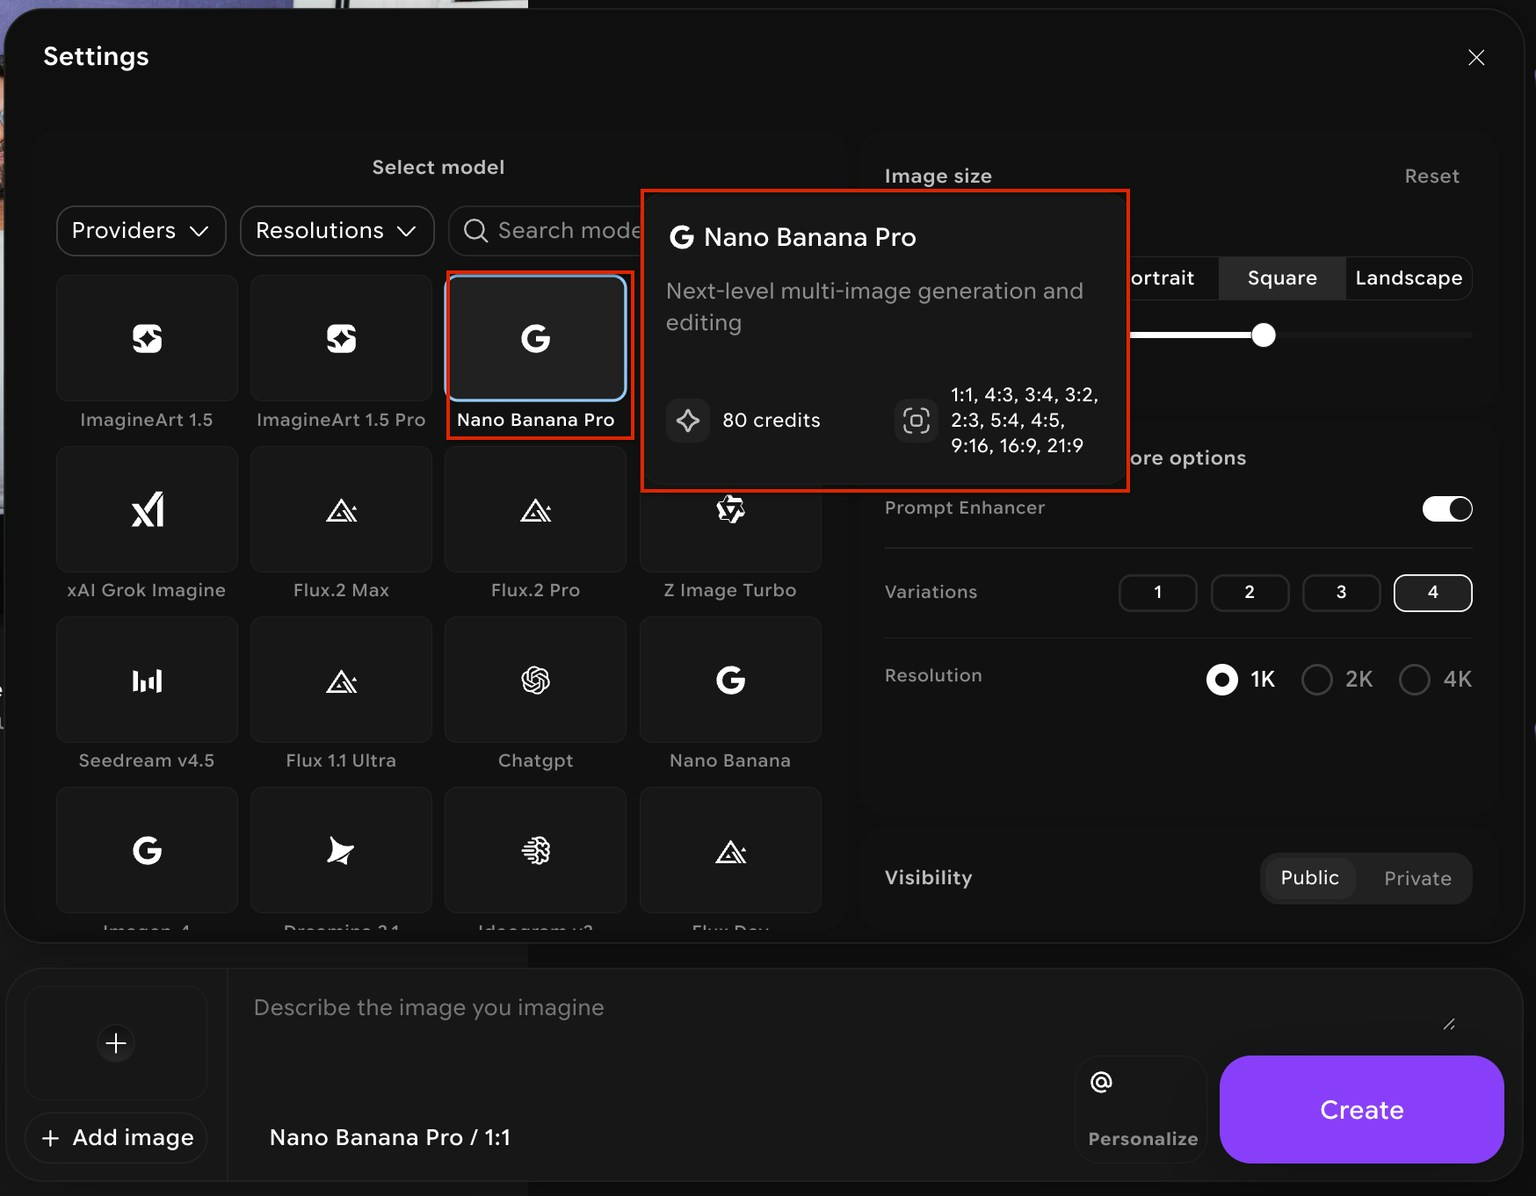Select the 4K resolution radio button

1414,680
